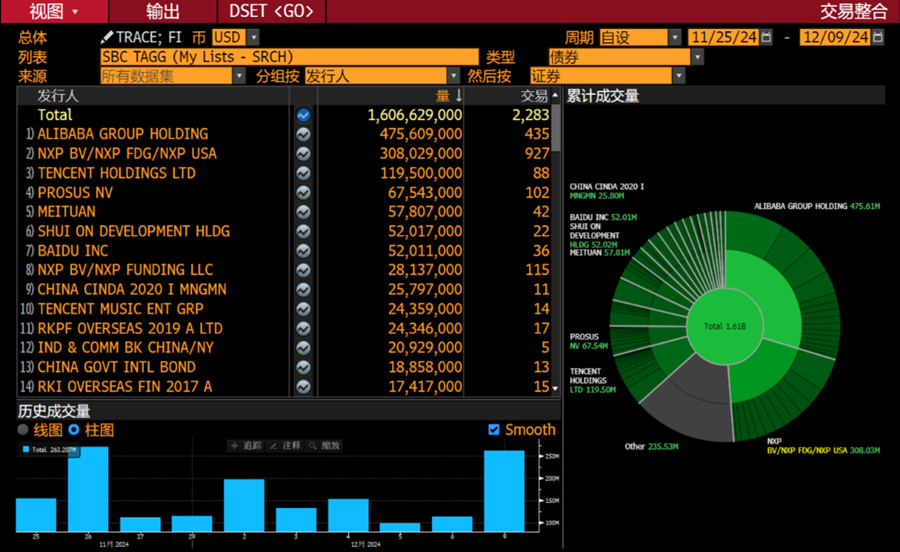
Task: Click the 475,609,000 volume cell
Action: point(420,134)
